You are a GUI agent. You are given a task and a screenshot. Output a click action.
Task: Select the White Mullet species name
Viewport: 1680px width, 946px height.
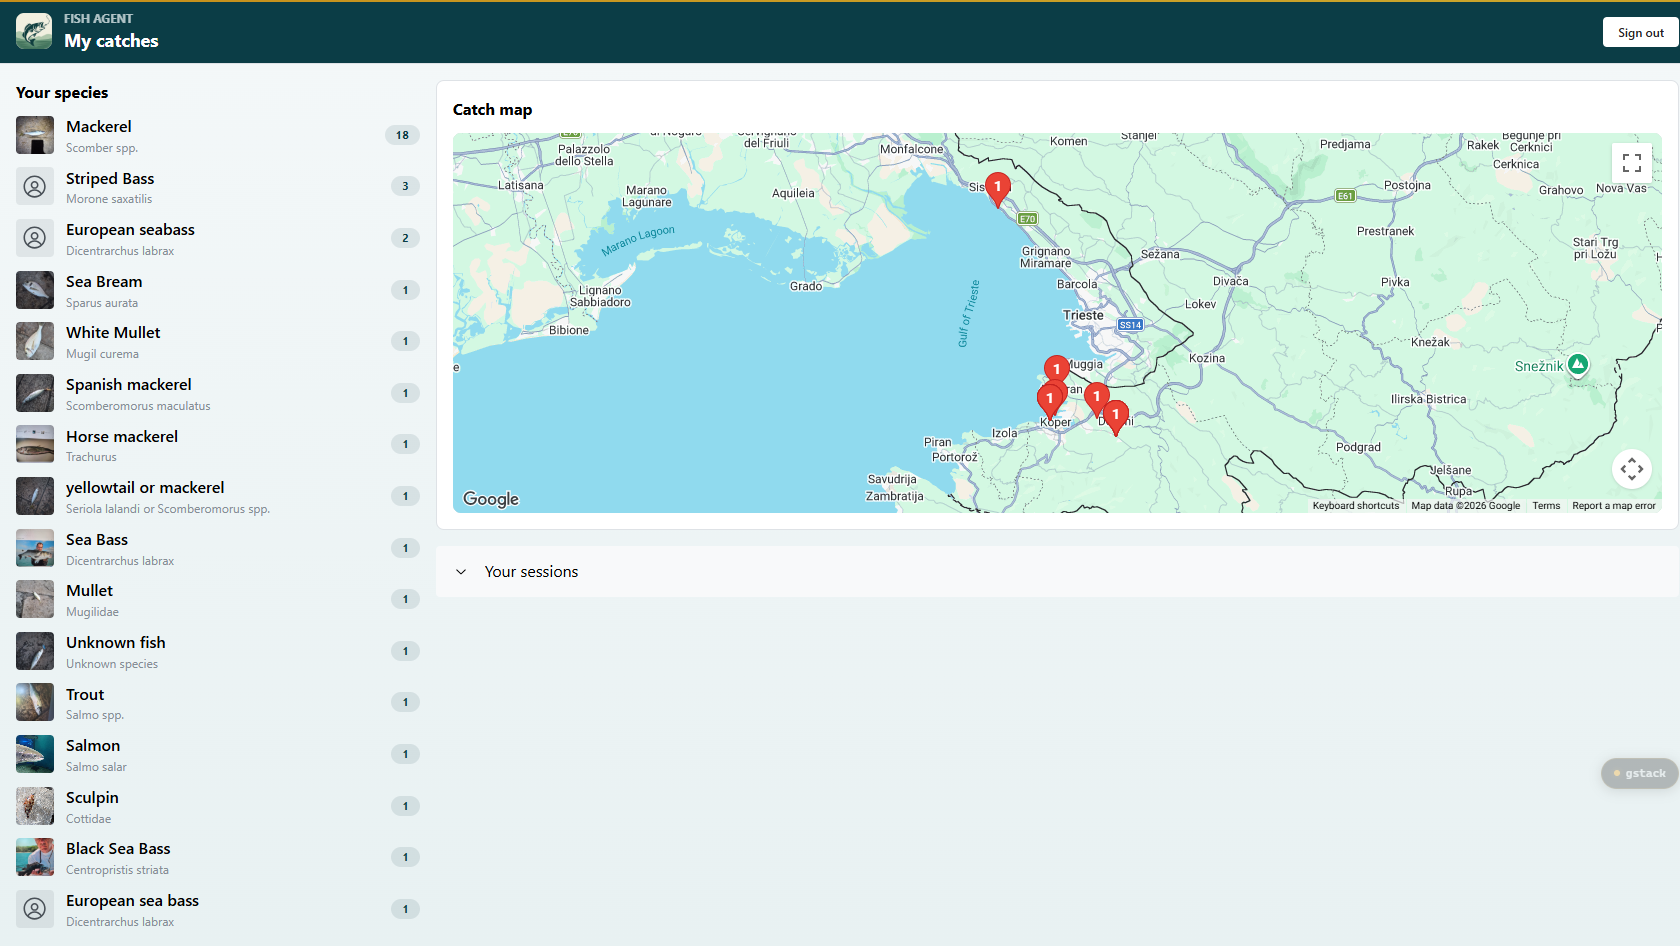point(113,333)
